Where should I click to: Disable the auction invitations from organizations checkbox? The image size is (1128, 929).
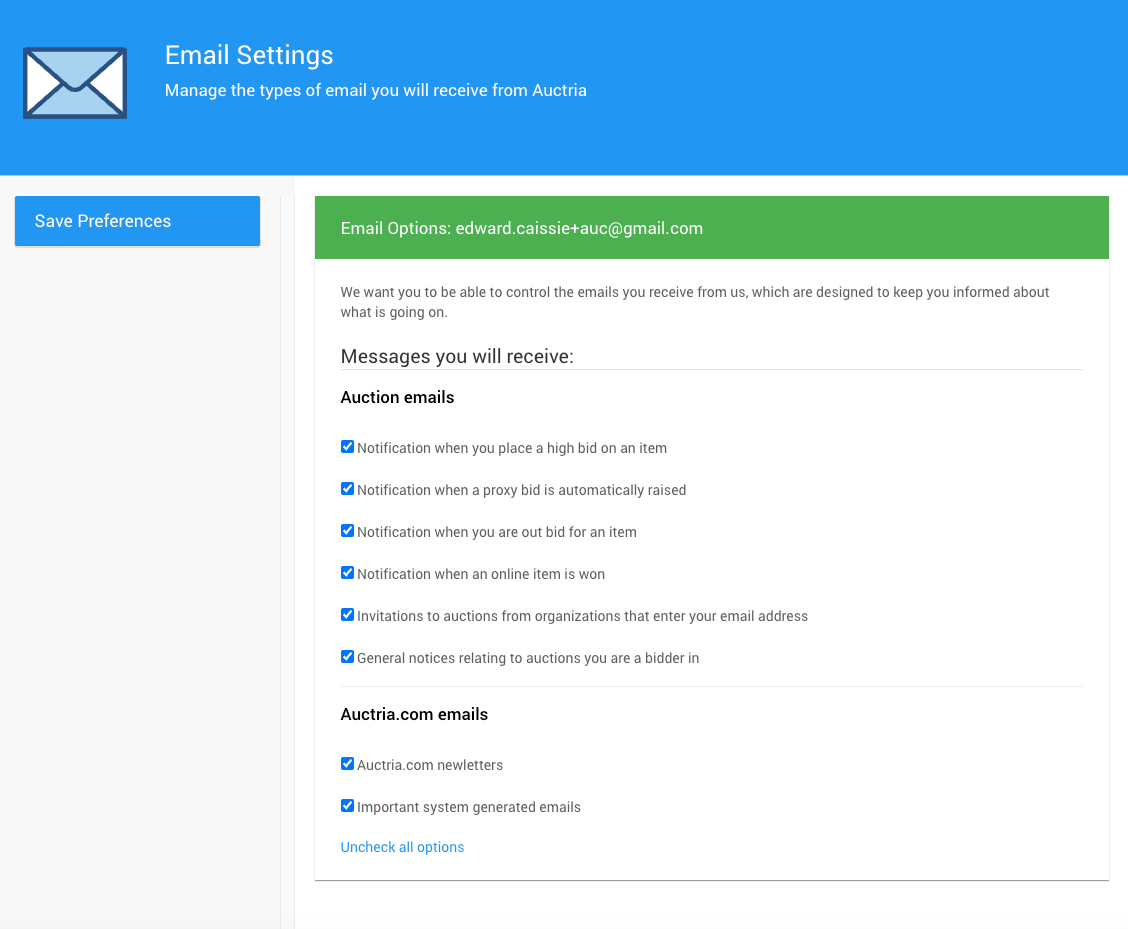click(x=348, y=615)
